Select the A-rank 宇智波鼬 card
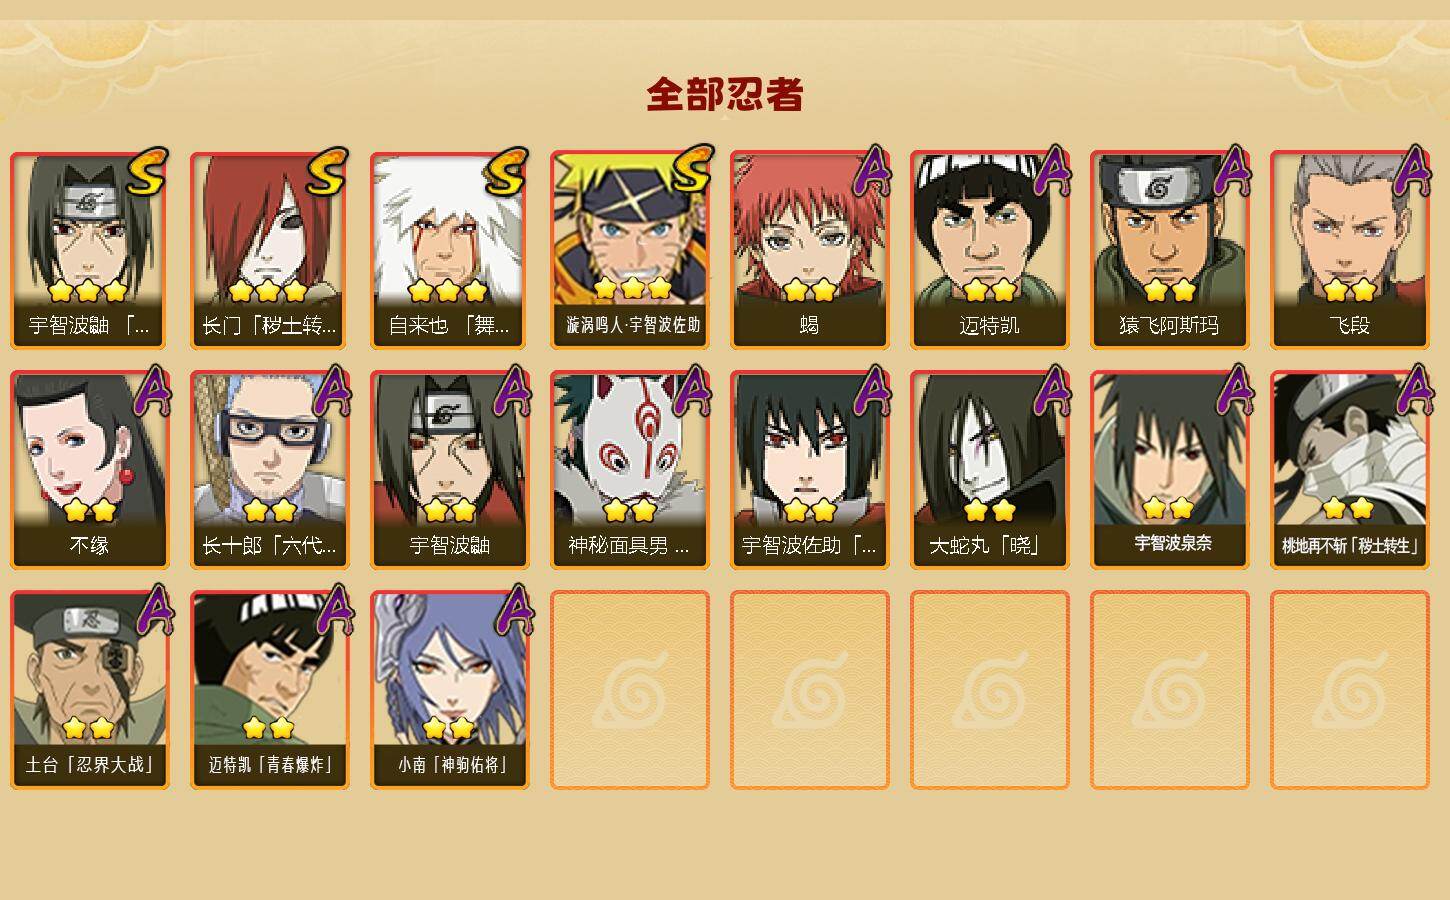This screenshot has height=900, width=1450. (x=450, y=470)
